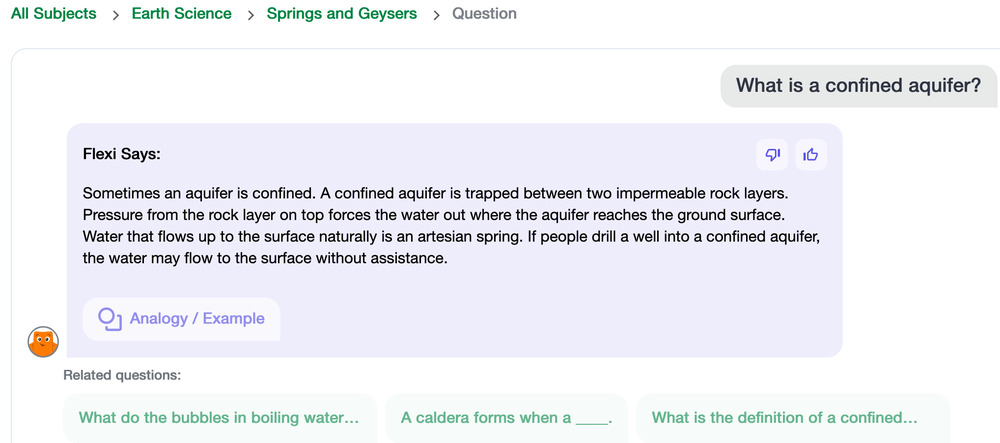
Task: Open related question 'A caldera forms when a'
Action: click(x=506, y=418)
